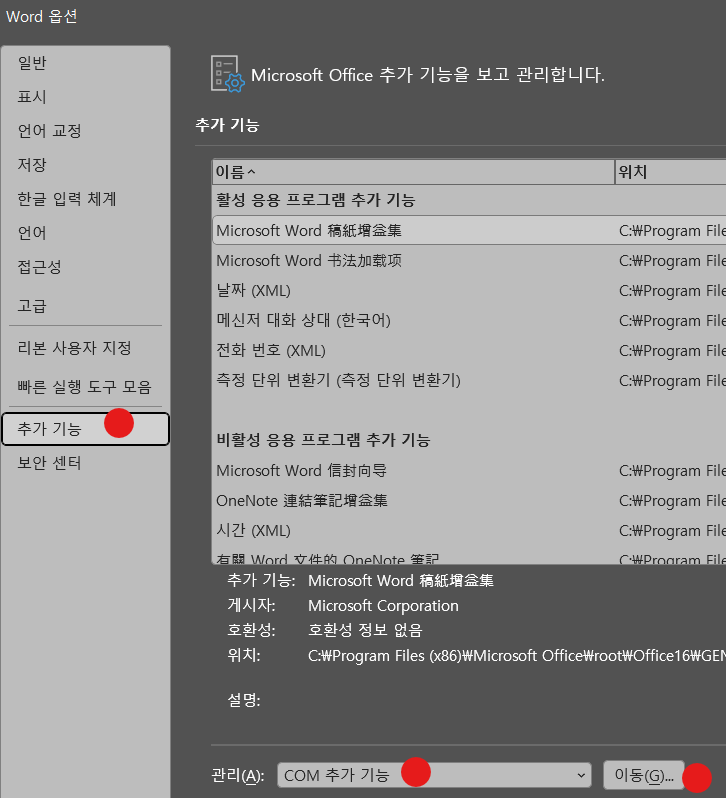726x798 pixels.
Task: Select 언어 교정 in the sidebar
Action: [x=85, y=131]
